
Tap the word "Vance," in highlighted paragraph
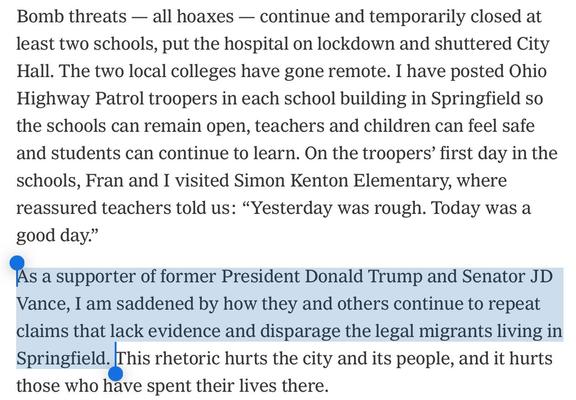43,304
